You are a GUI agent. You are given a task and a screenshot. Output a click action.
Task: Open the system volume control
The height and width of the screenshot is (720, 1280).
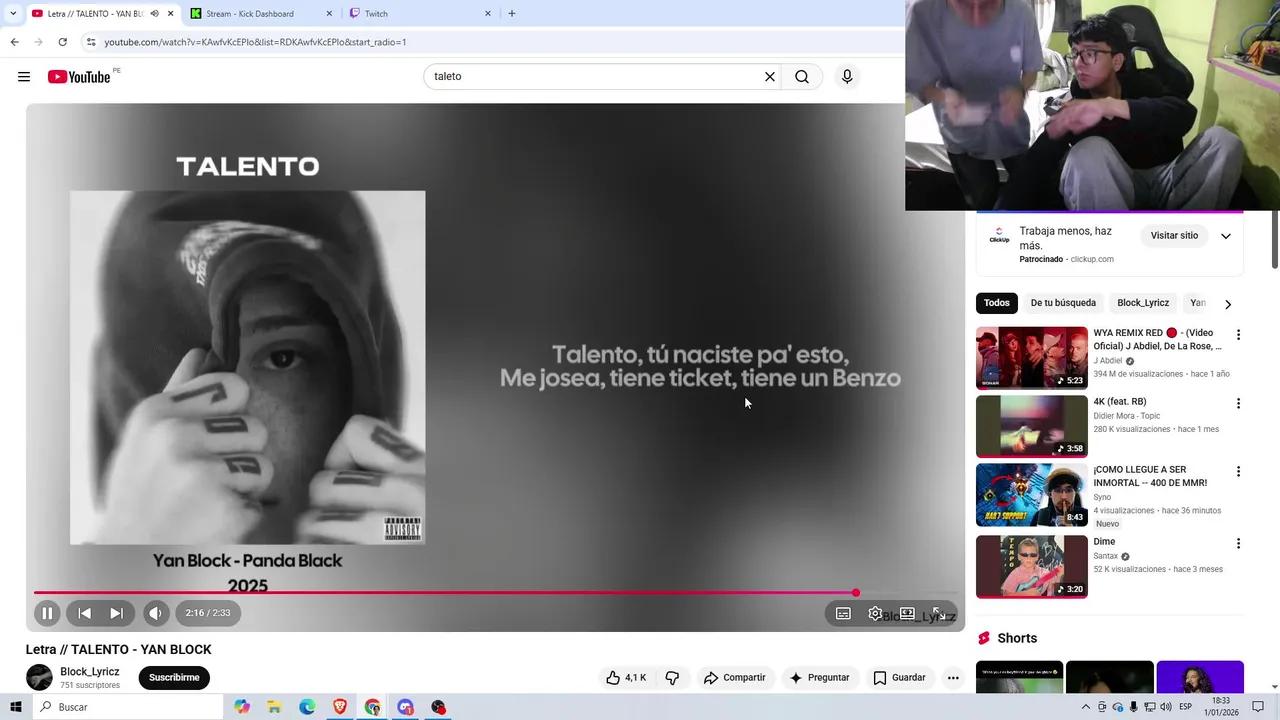[x=1166, y=707]
